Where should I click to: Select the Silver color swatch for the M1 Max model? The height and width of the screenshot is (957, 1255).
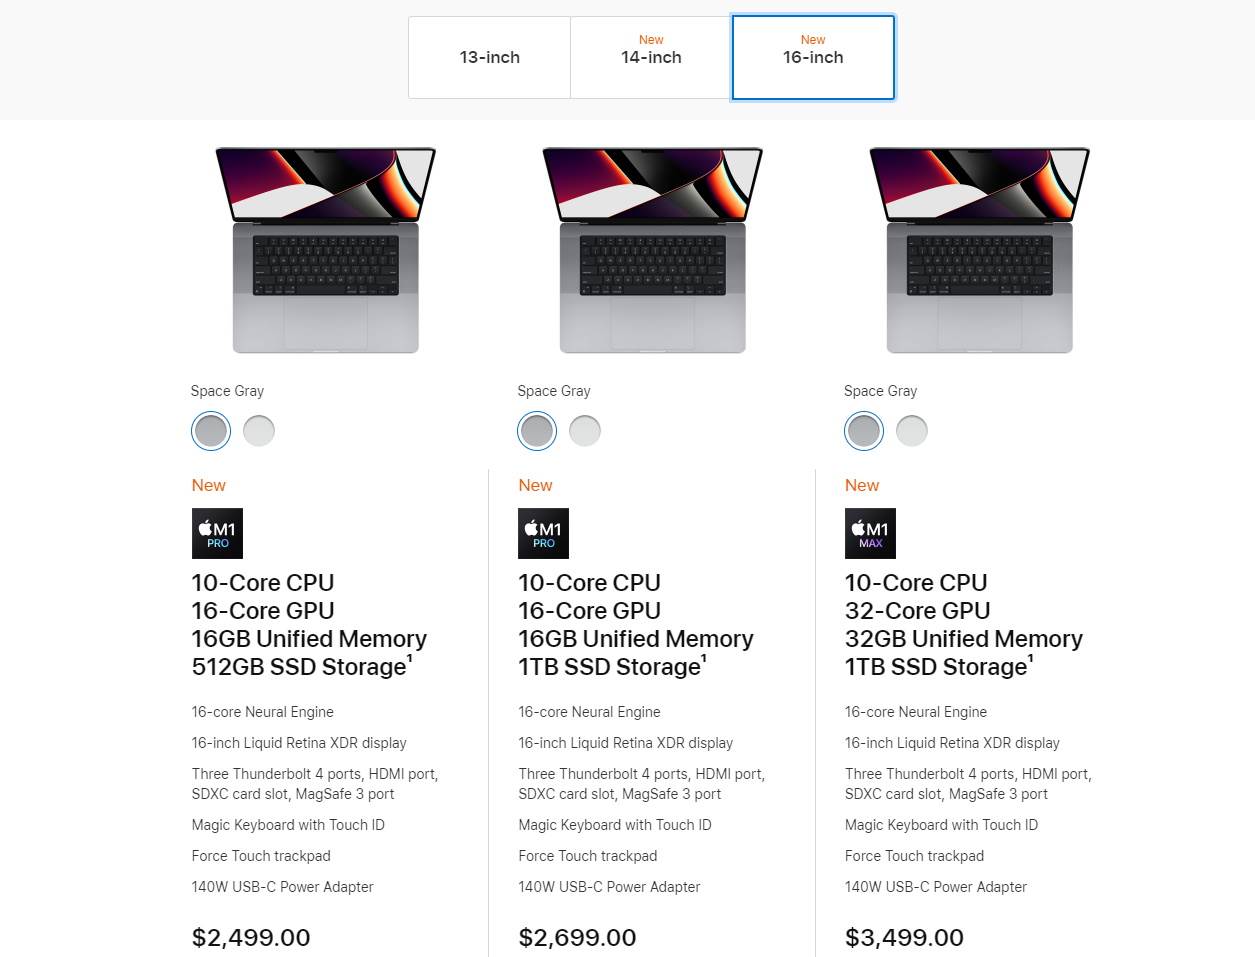click(x=911, y=430)
